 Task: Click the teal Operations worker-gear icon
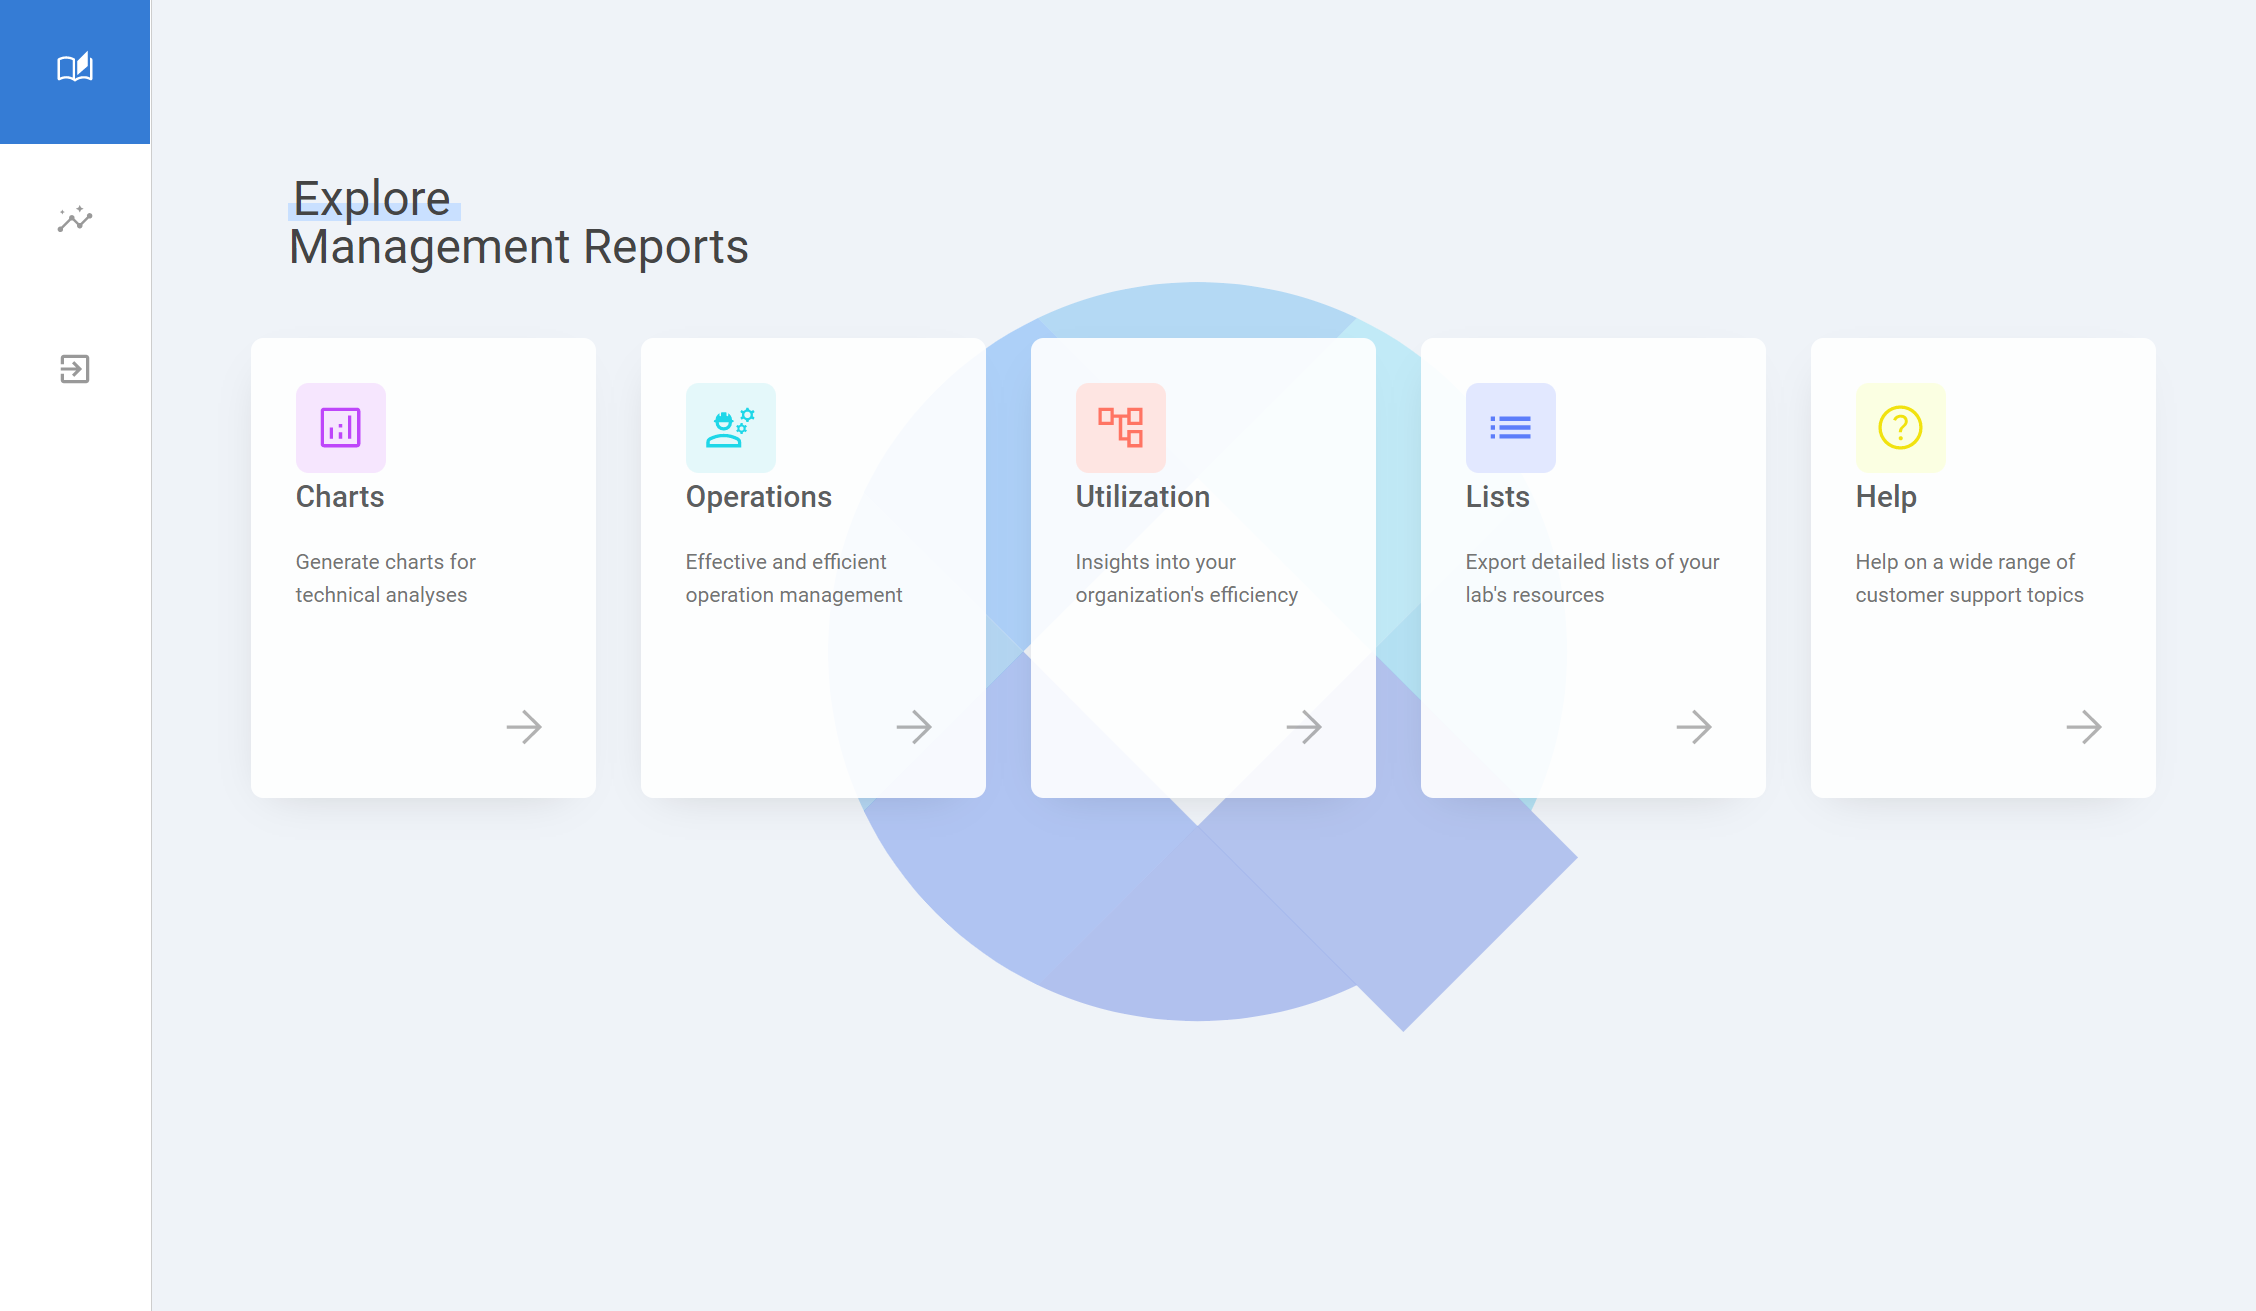[x=730, y=428]
